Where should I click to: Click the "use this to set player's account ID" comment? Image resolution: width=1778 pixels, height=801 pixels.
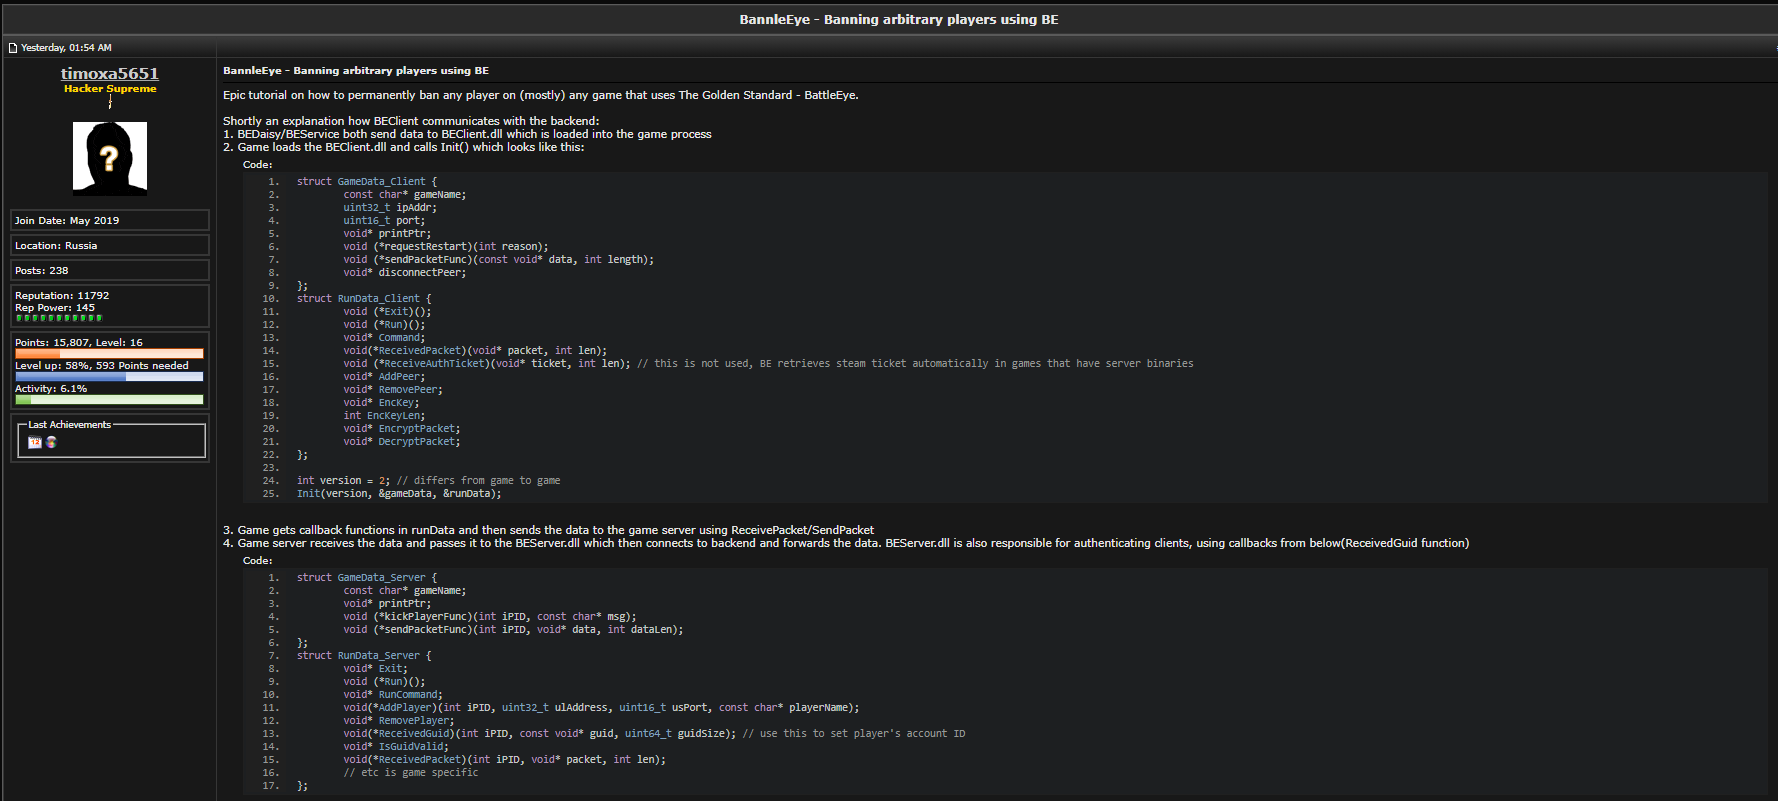coord(854,734)
